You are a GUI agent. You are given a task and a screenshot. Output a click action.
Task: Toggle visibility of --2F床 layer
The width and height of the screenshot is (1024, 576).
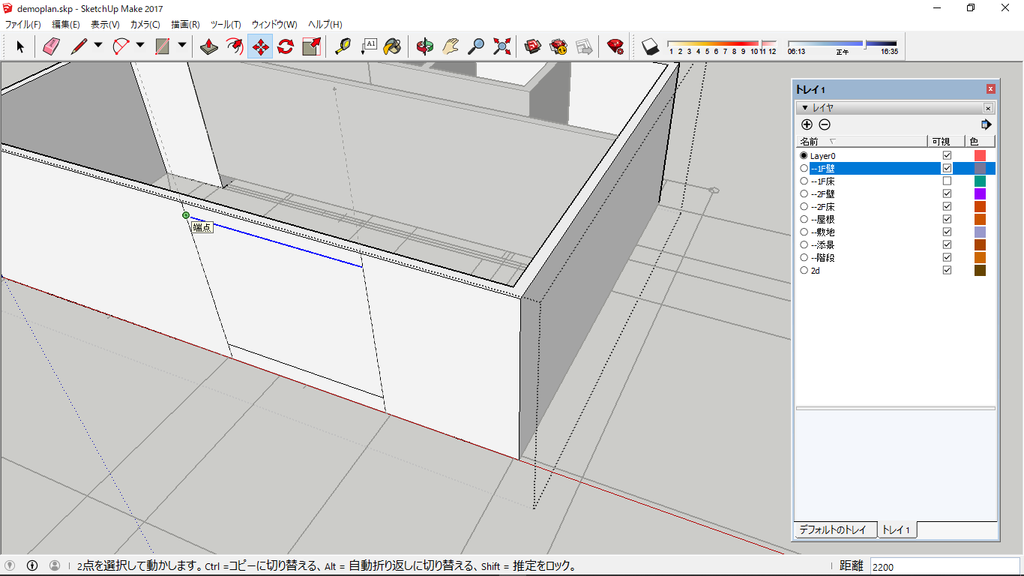[947, 206]
